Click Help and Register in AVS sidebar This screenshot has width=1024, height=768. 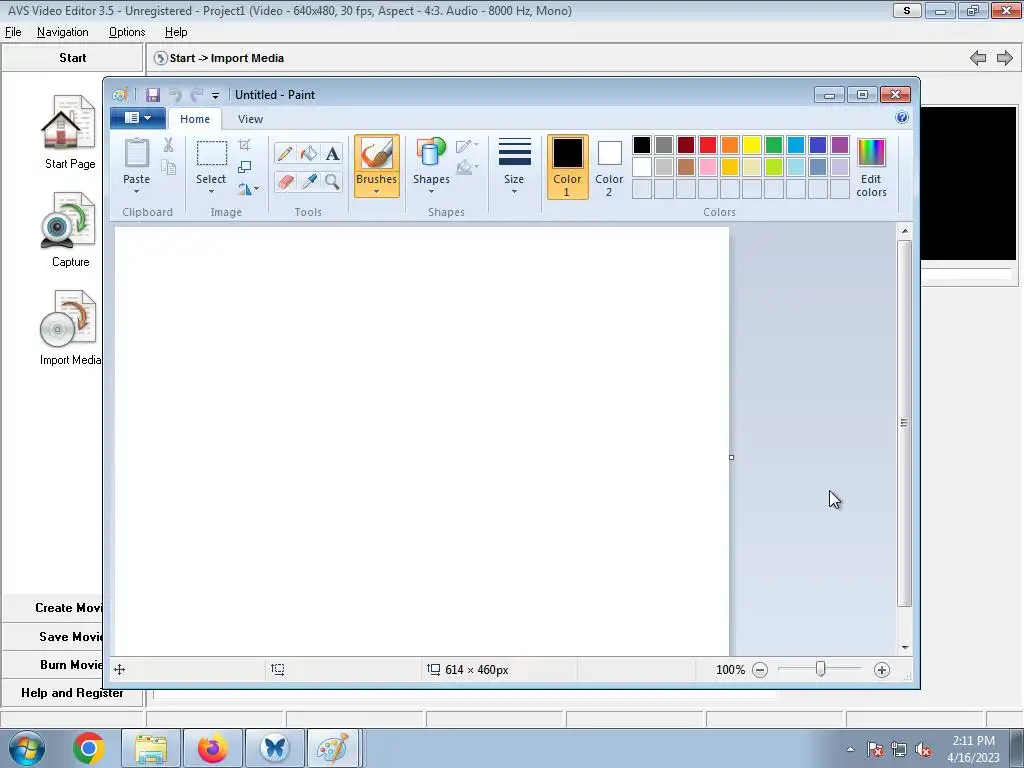click(x=72, y=693)
